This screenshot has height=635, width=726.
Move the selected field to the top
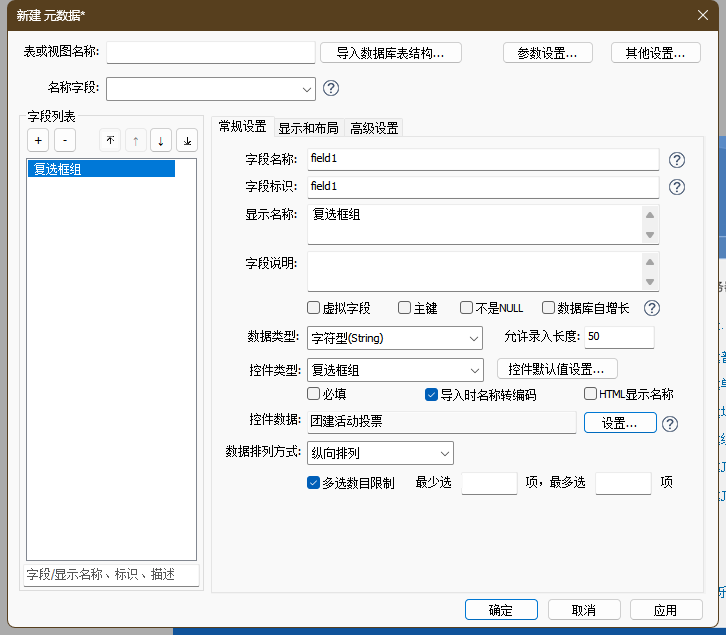click(x=110, y=141)
